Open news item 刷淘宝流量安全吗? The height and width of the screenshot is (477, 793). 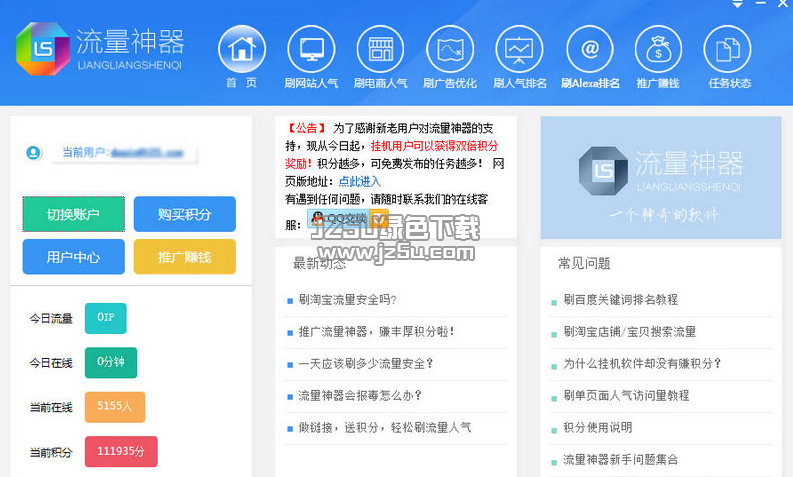tap(347, 299)
